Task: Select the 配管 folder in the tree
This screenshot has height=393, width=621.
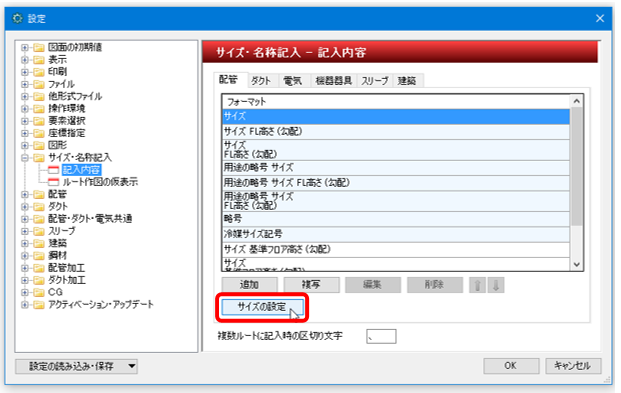Action: 57,195
